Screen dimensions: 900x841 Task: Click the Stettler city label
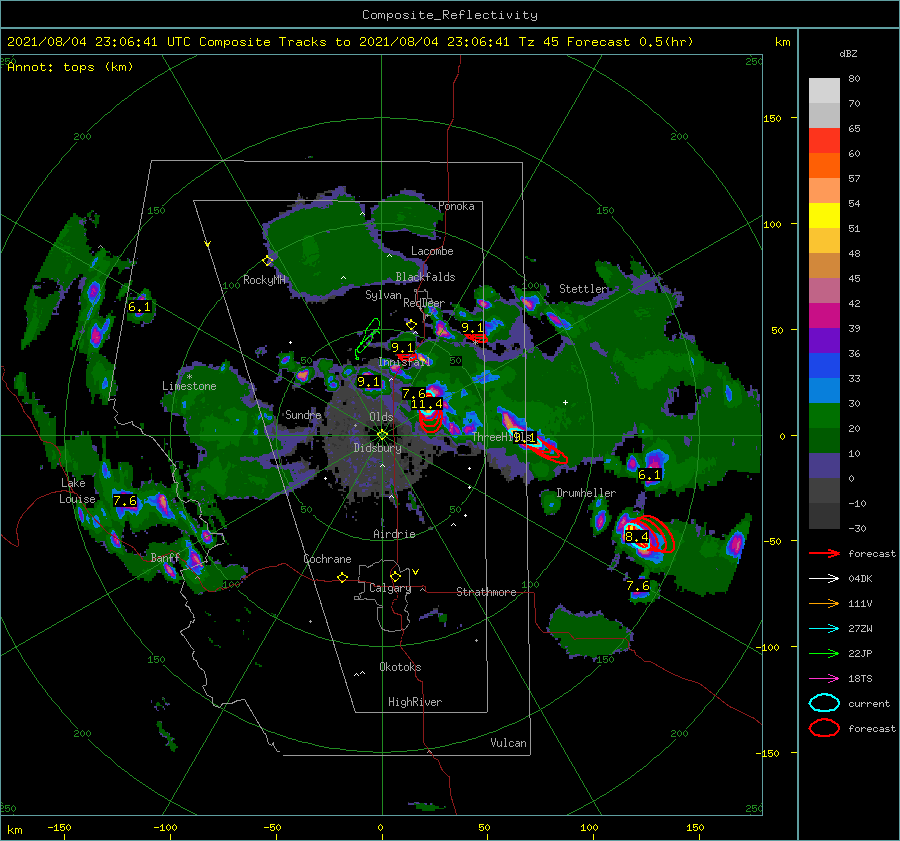[x=583, y=289]
